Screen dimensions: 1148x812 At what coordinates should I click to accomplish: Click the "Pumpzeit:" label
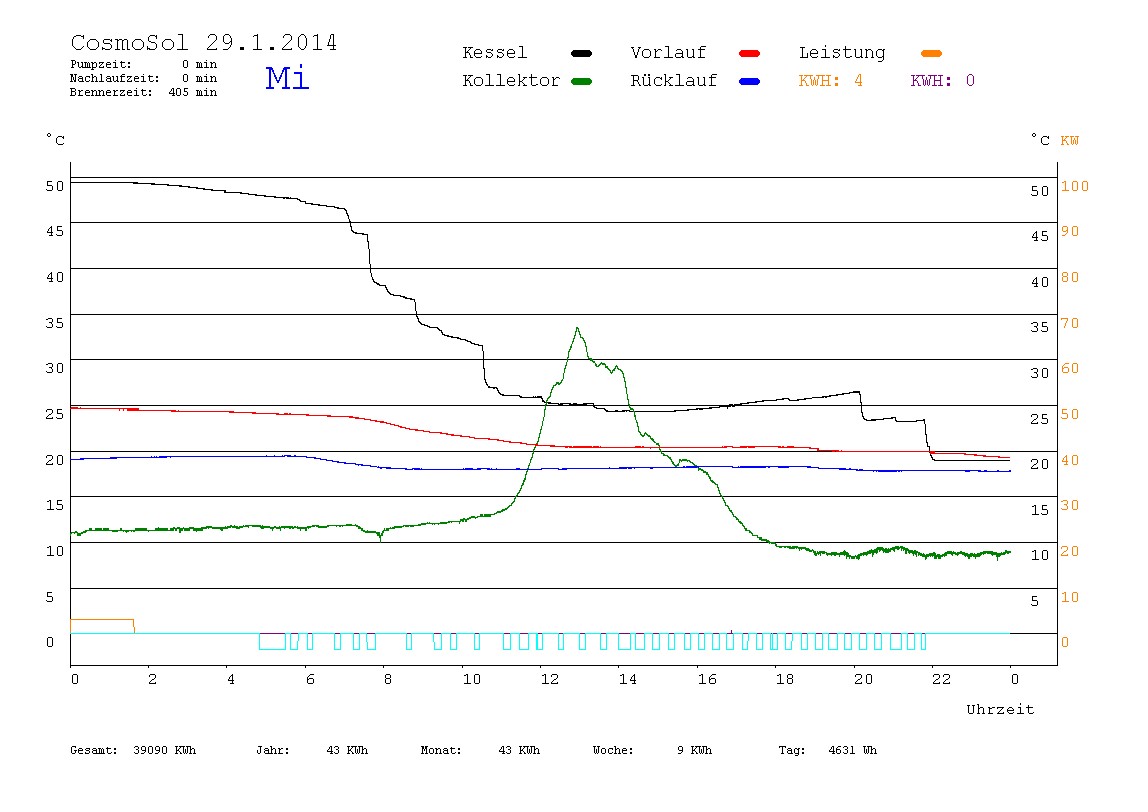point(101,64)
